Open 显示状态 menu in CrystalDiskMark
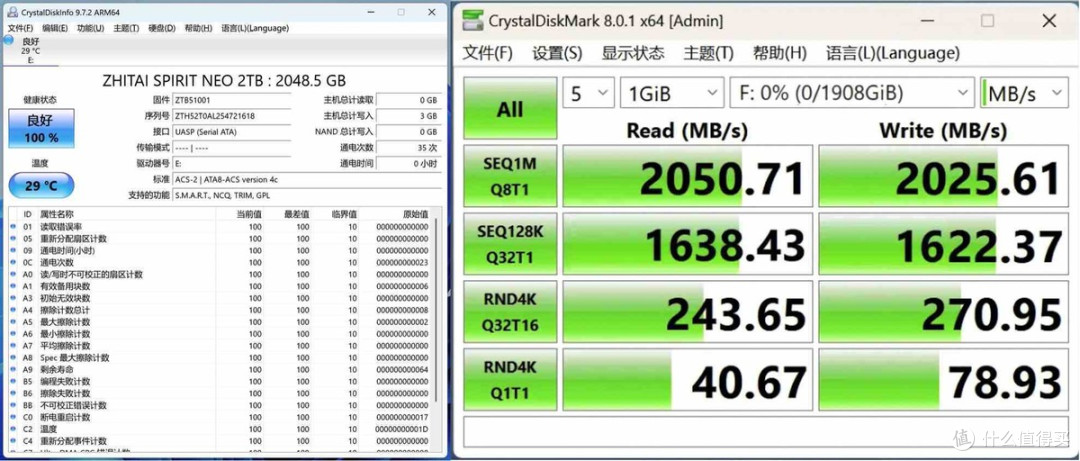Viewport: 1080px width, 461px height. point(633,53)
